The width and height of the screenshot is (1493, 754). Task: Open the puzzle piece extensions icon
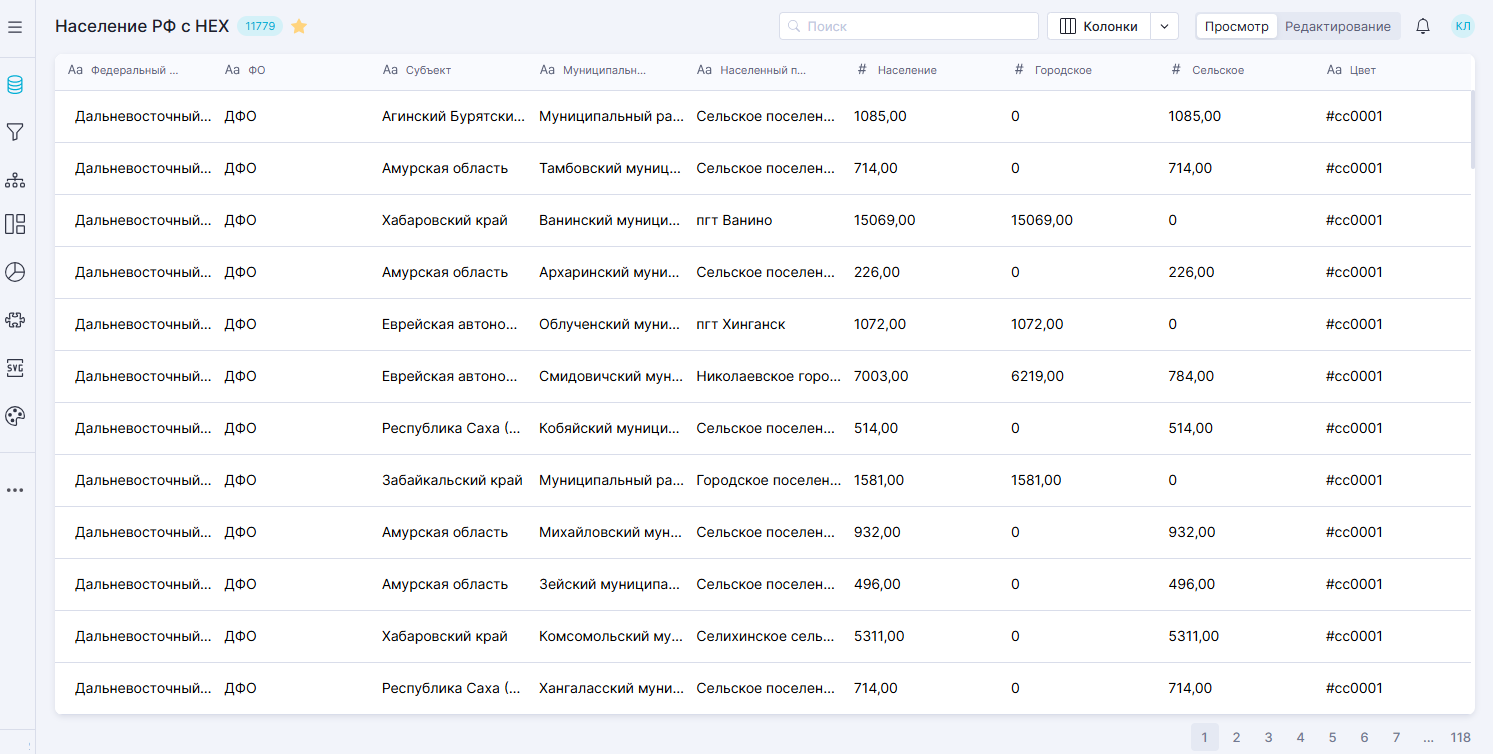point(15,320)
